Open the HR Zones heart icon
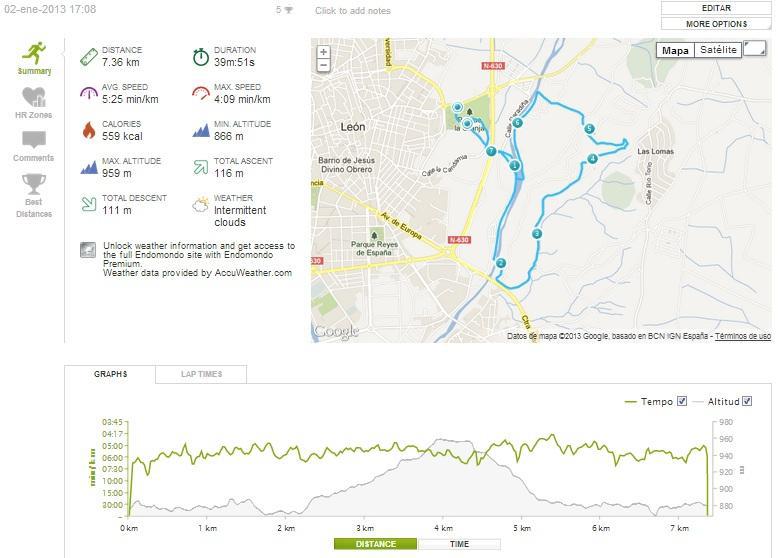The image size is (782, 558). 34,97
